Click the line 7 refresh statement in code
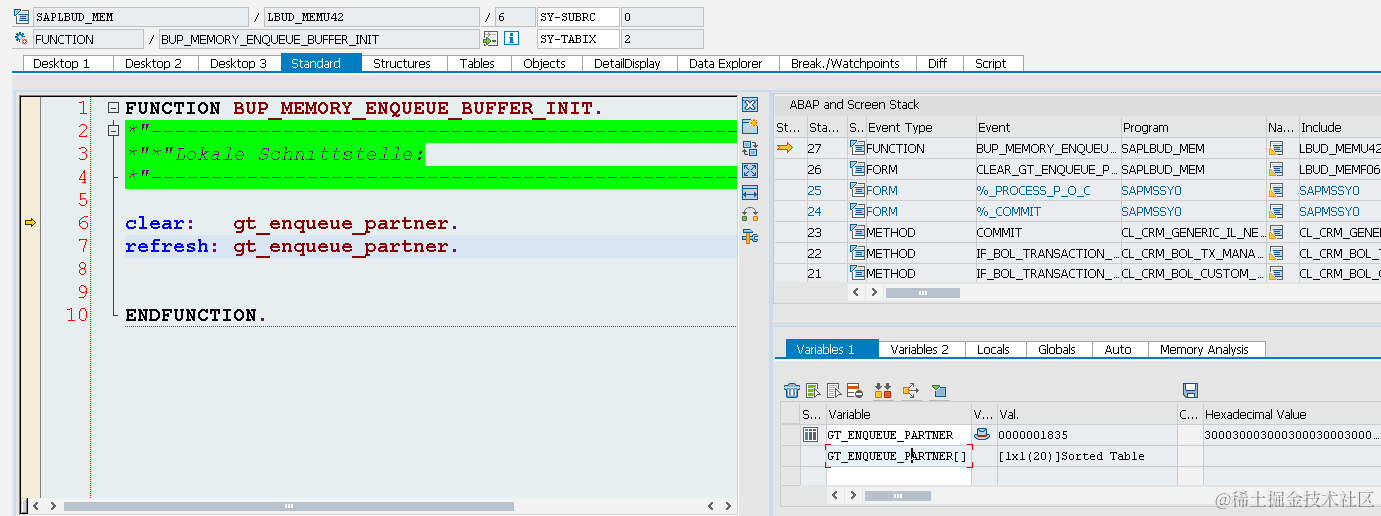Viewport: 1381px width, 516px height. [x=292, y=246]
